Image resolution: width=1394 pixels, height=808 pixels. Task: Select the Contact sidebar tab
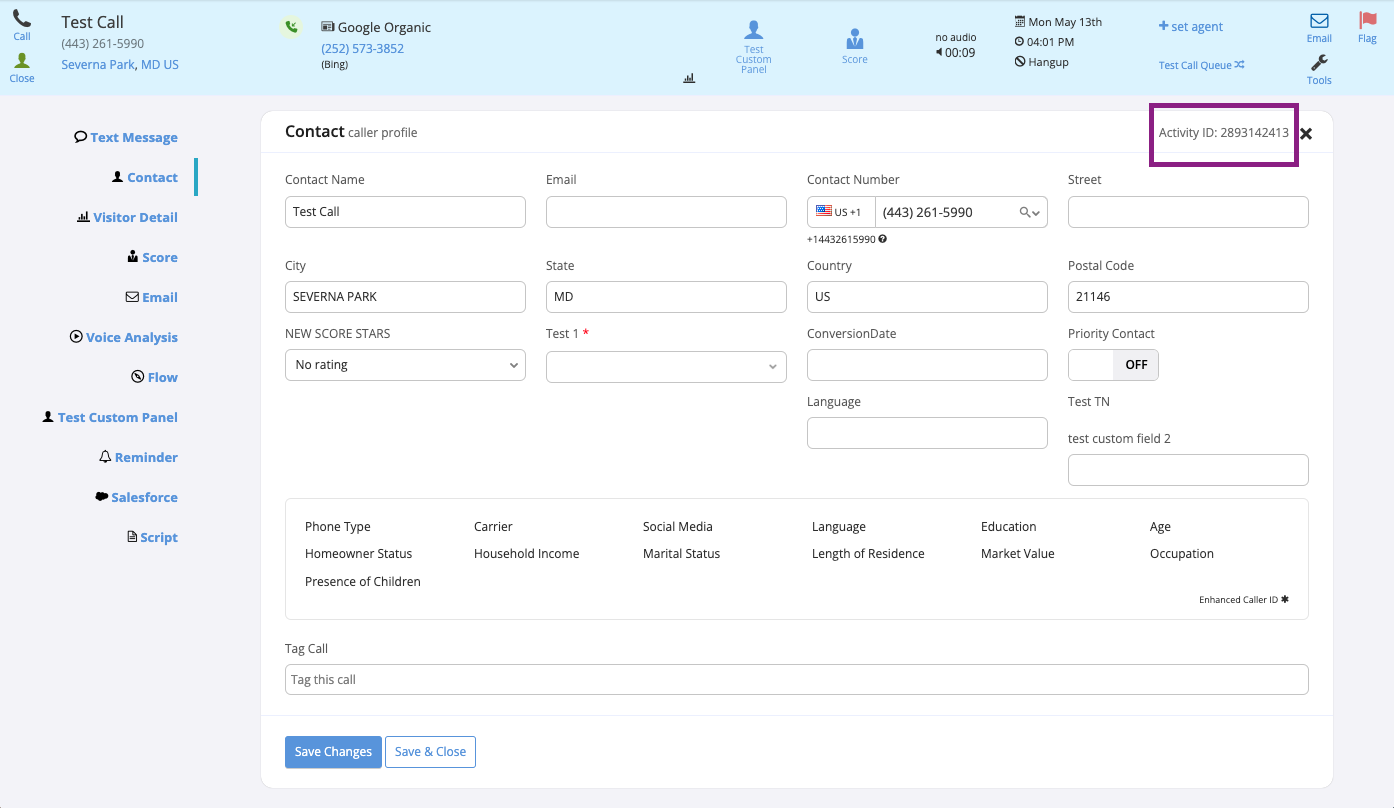tap(145, 177)
